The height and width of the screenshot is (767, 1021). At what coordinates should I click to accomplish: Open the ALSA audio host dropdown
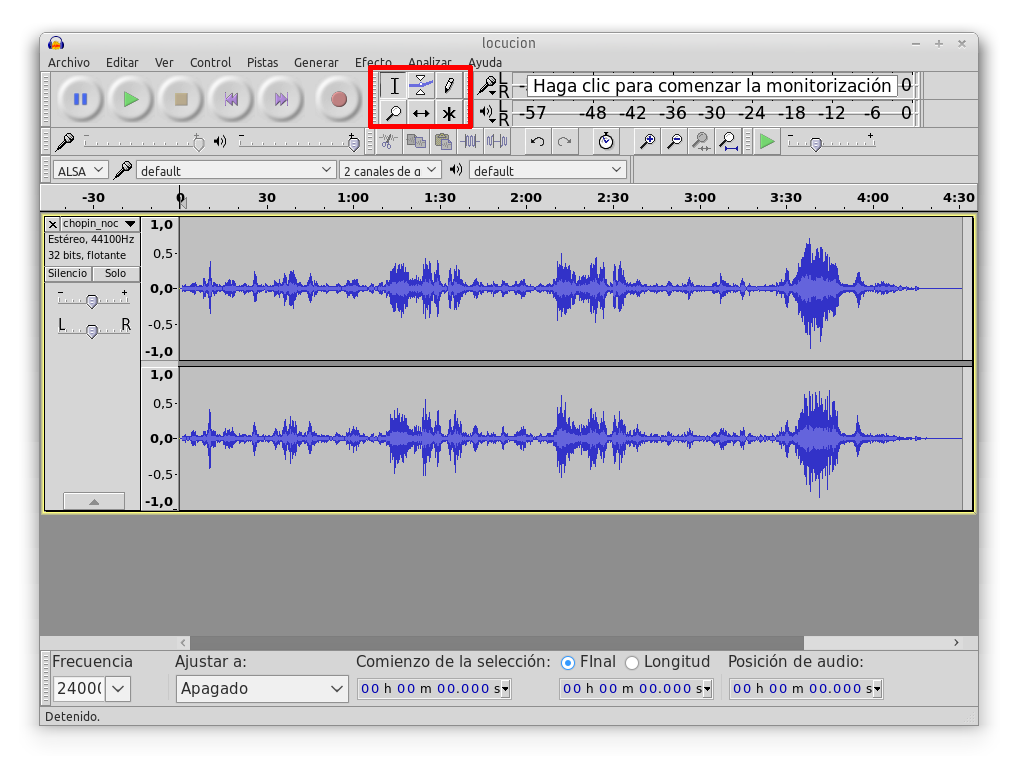[80, 171]
